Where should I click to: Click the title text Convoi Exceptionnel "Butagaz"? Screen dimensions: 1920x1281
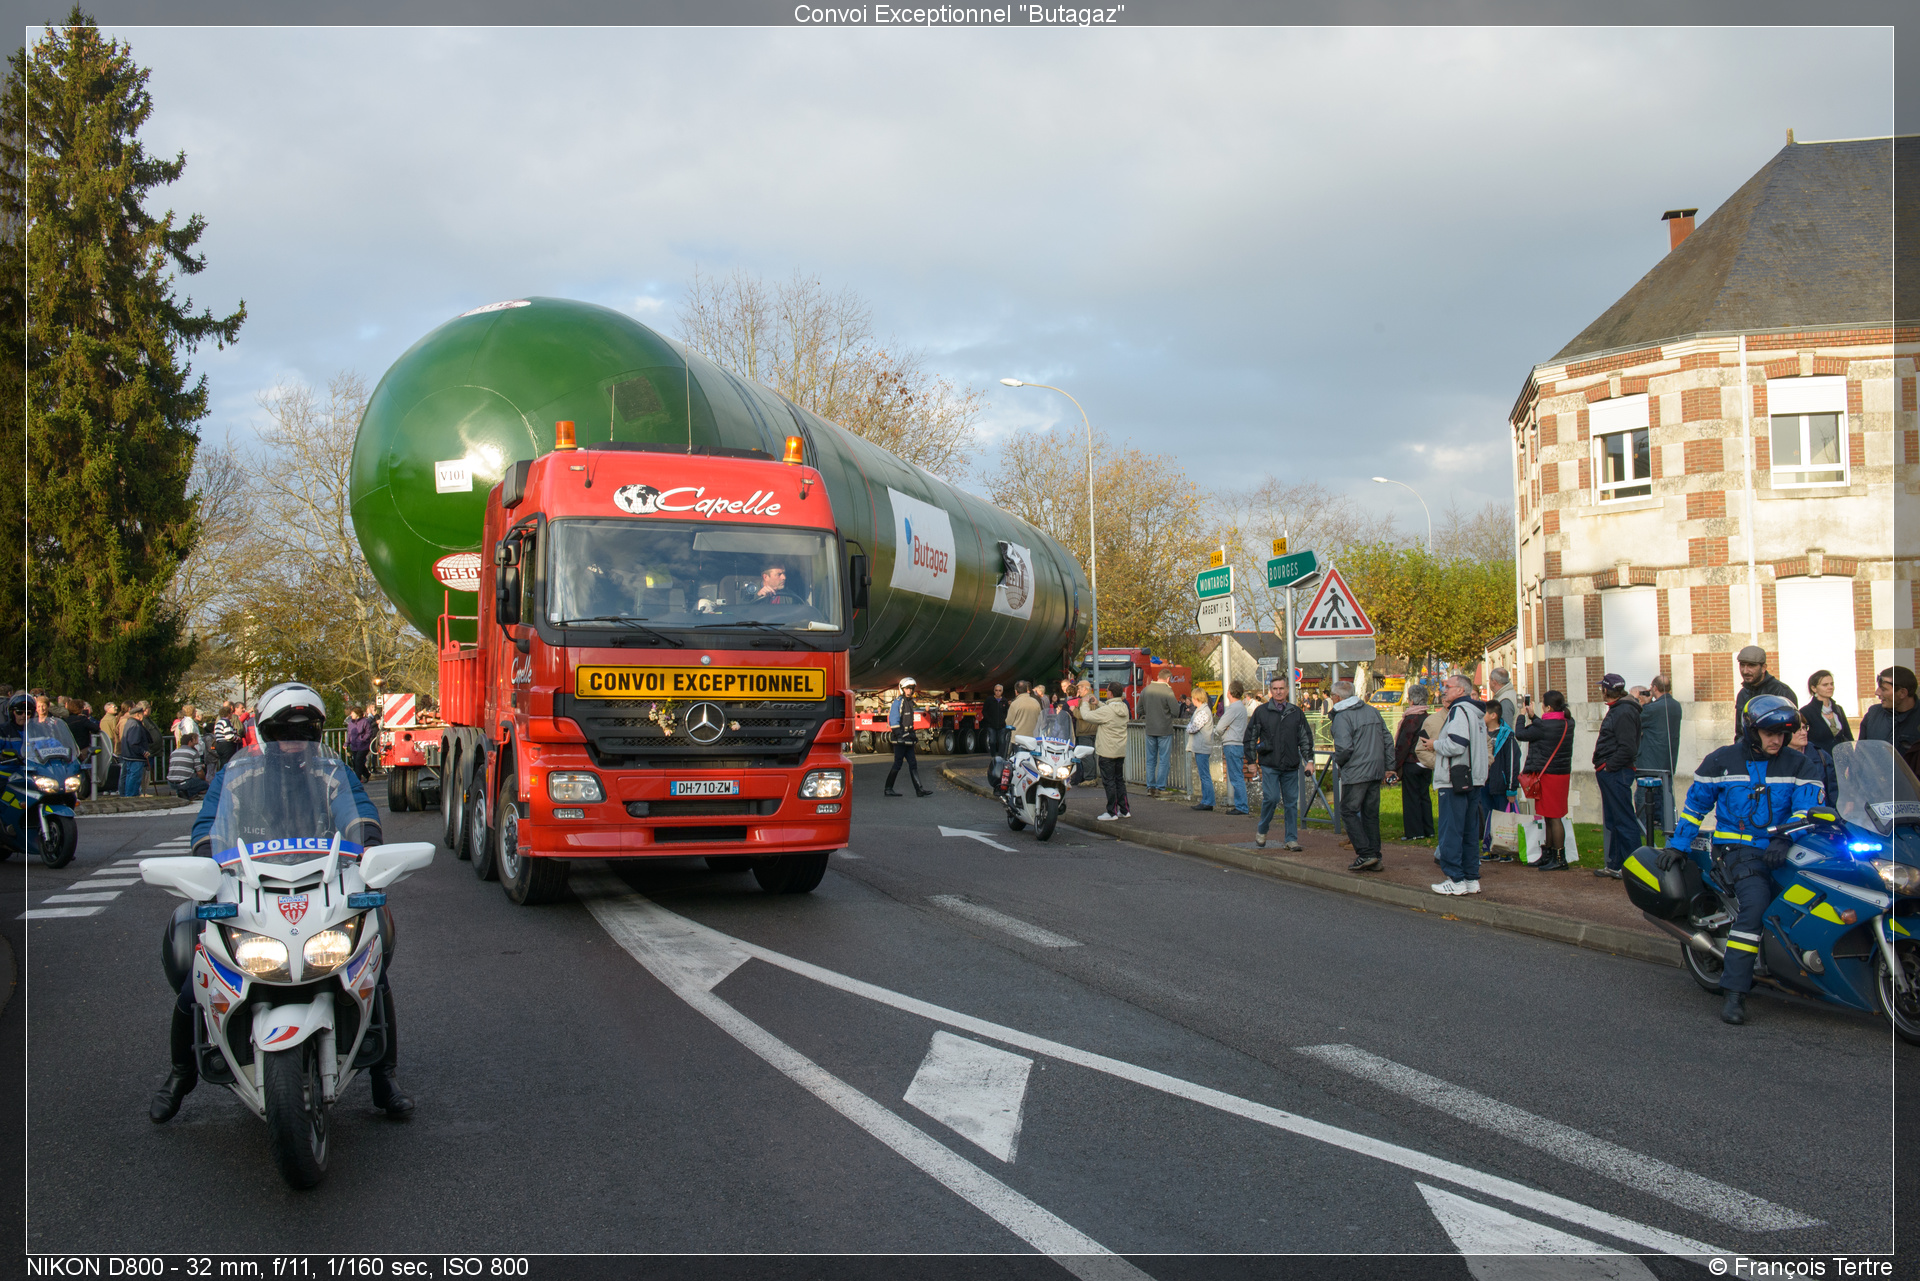coord(959,14)
